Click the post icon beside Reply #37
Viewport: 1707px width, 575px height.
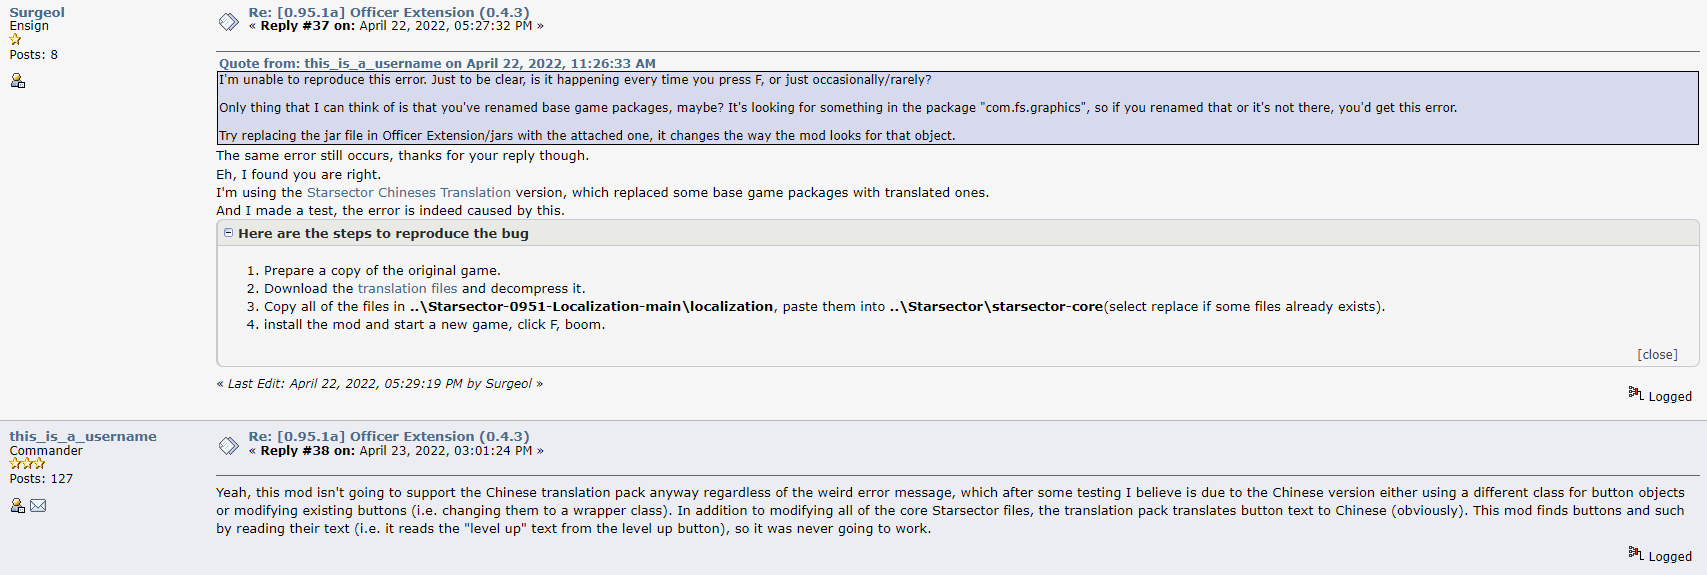(x=229, y=21)
